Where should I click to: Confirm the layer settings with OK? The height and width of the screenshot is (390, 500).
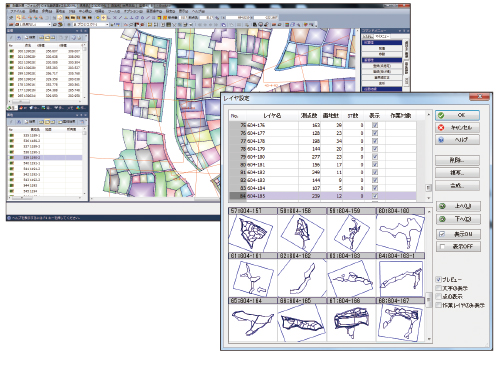457,115
